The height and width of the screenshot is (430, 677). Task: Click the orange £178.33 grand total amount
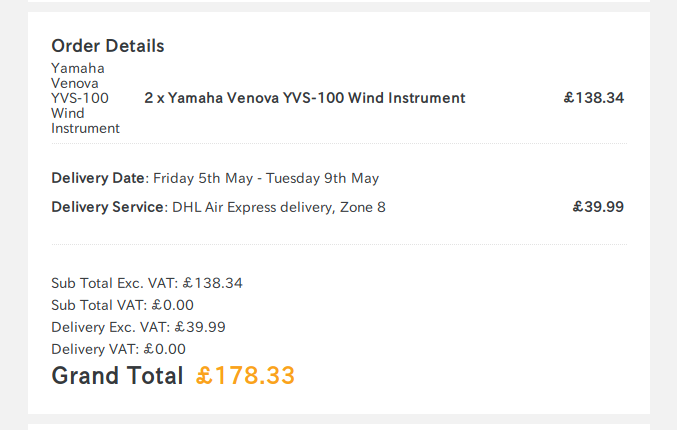[x=245, y=376]
